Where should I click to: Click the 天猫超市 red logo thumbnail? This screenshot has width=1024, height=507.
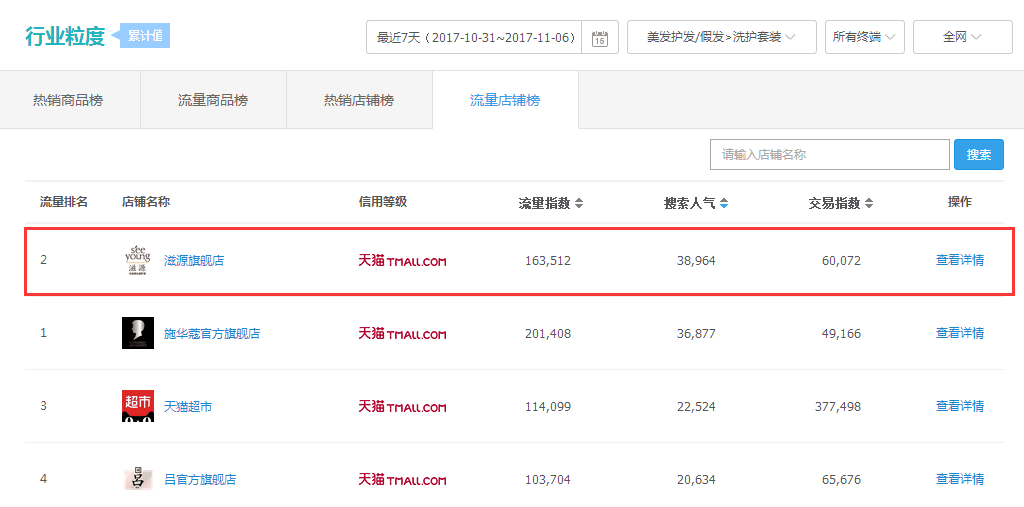[x=138, y=406]
